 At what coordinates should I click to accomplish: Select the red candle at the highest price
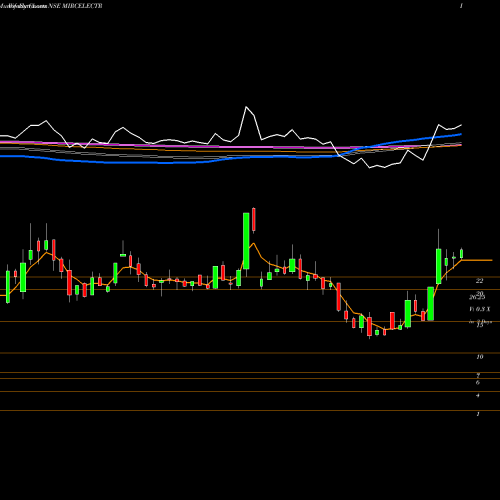[x=254, y=220]
